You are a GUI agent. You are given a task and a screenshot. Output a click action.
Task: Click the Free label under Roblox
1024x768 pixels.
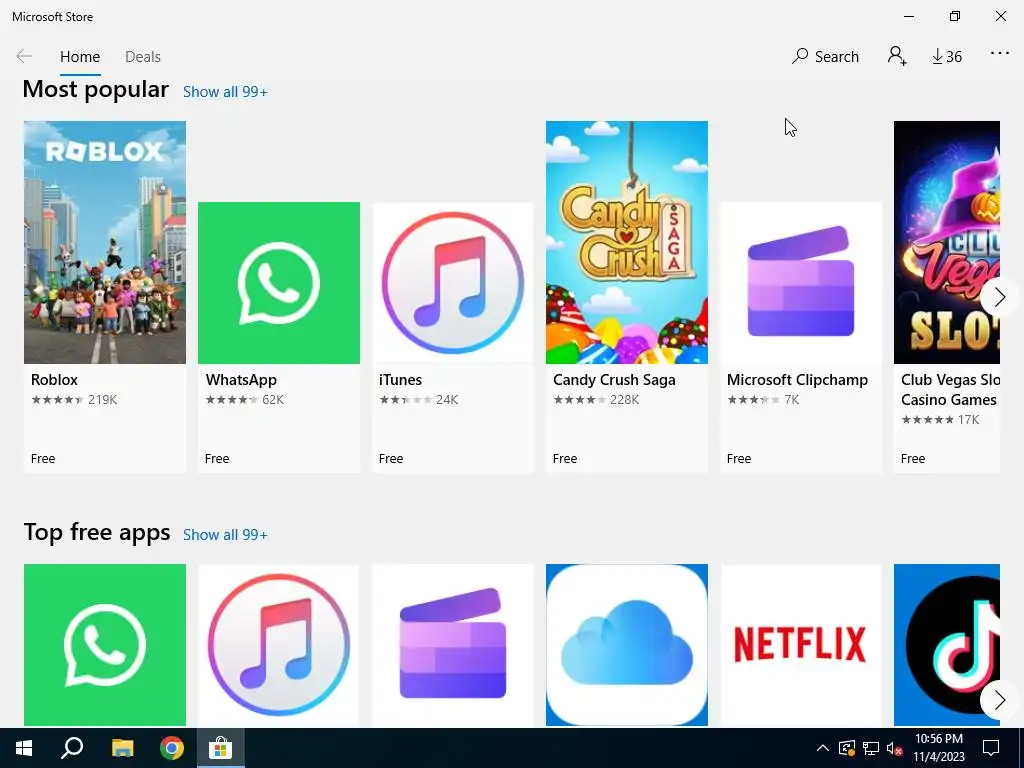point(43,458)
